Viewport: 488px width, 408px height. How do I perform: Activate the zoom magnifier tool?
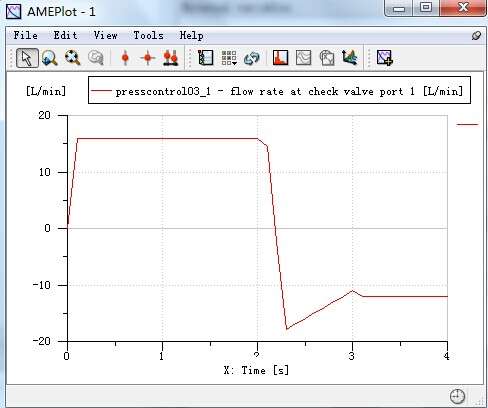[50, 58]
